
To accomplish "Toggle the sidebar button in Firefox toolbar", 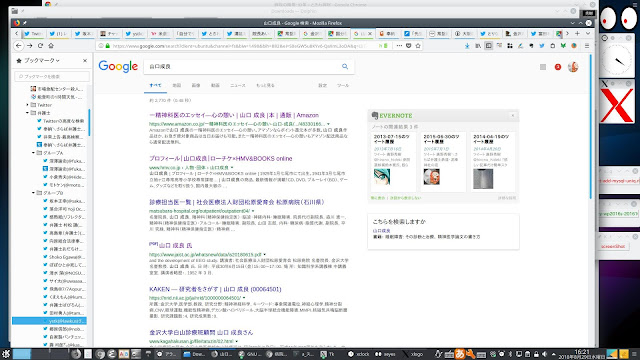I will click(x=489, y=46).
